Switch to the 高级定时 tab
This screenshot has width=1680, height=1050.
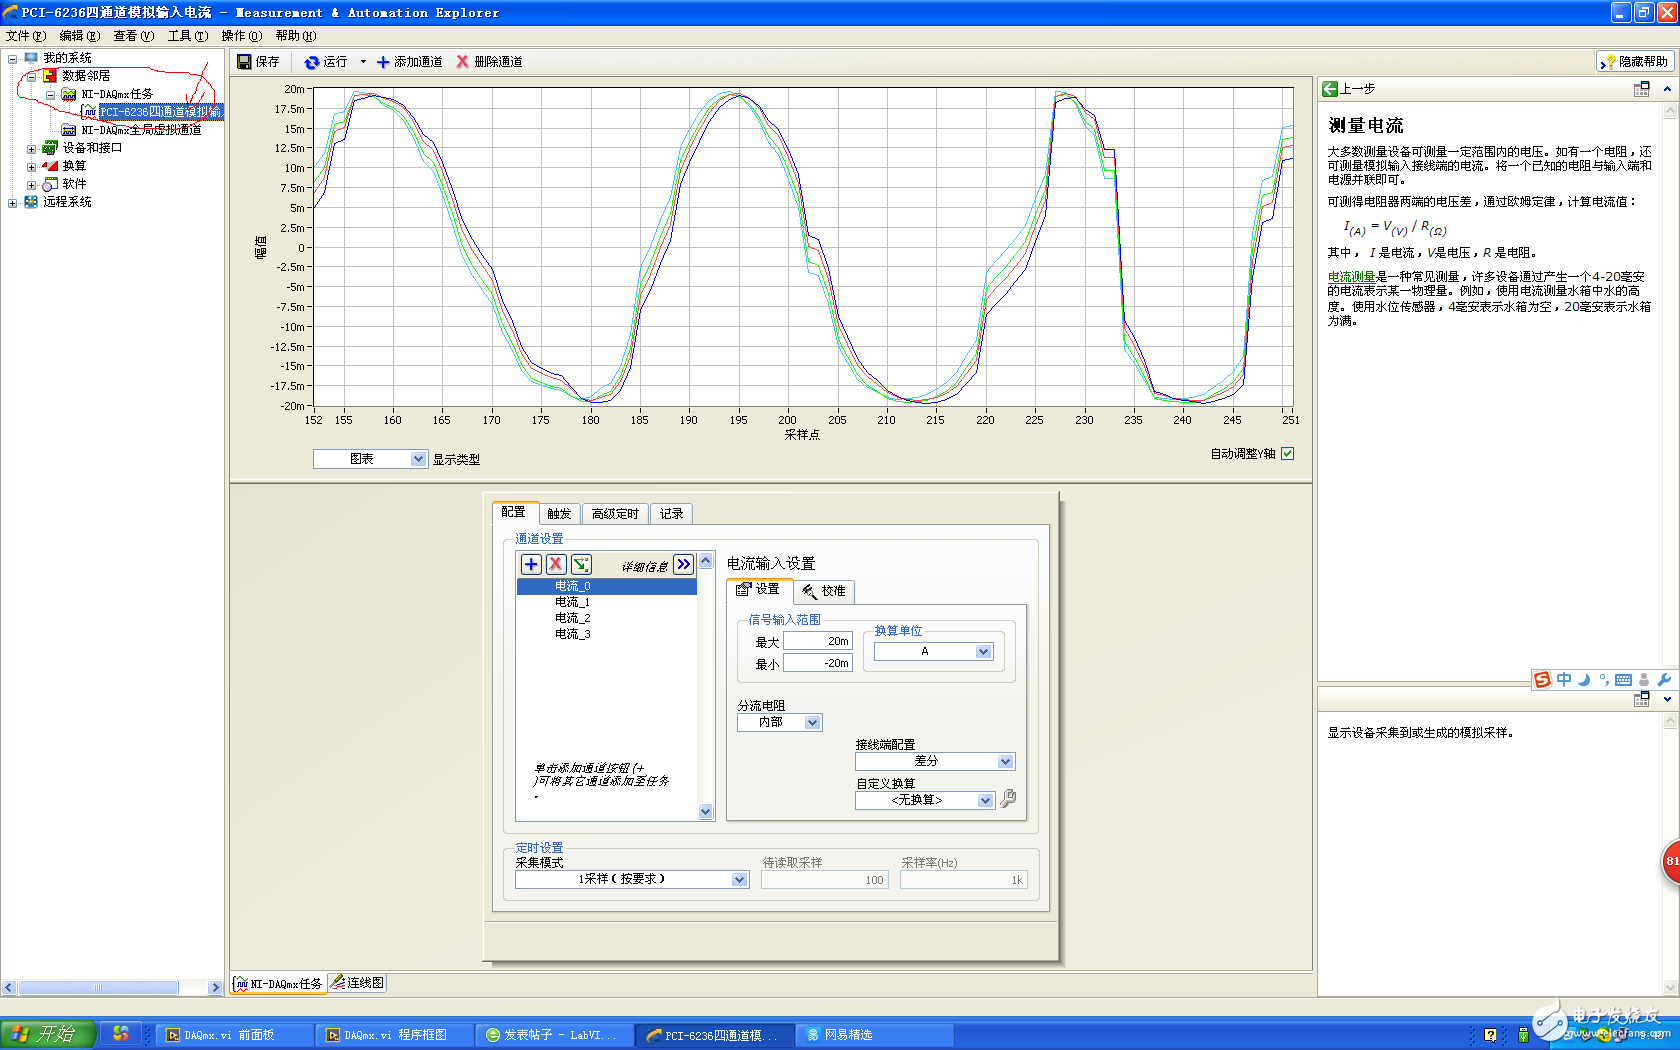pyautogui.click(x=615, y=514)
